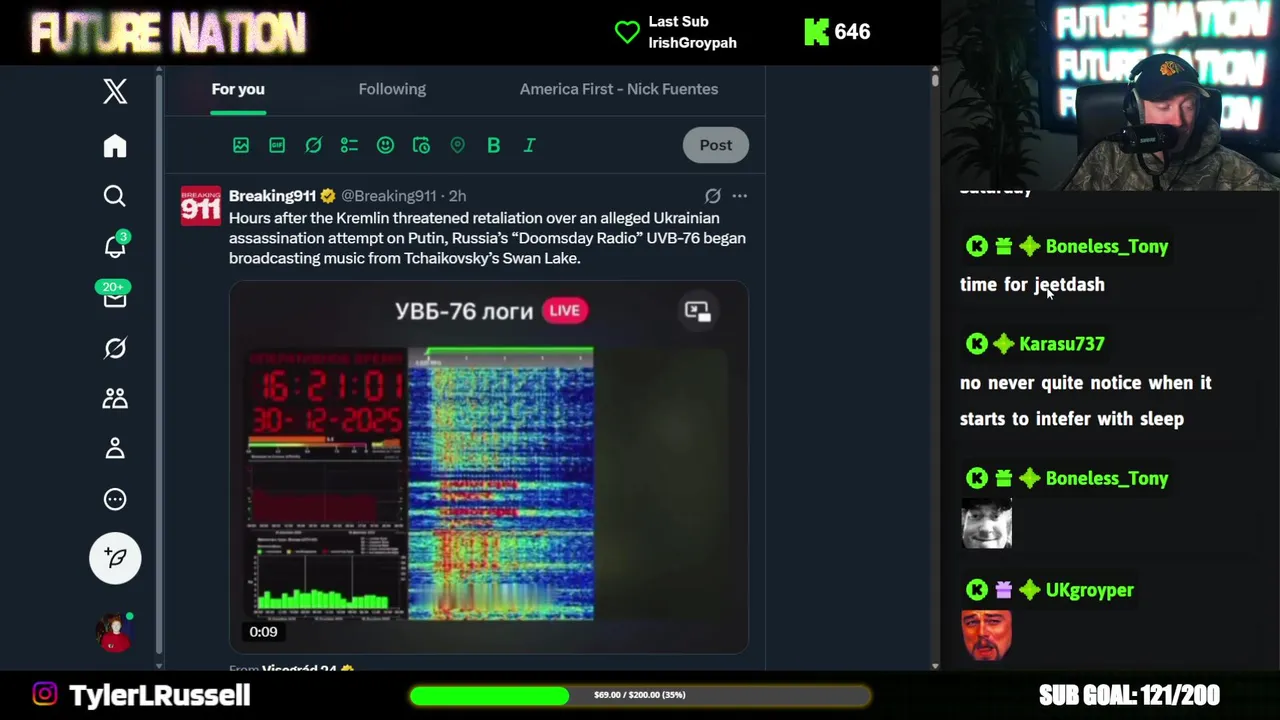Schedule post icon in composer
1280x720 pixels.
pos(421,145)
